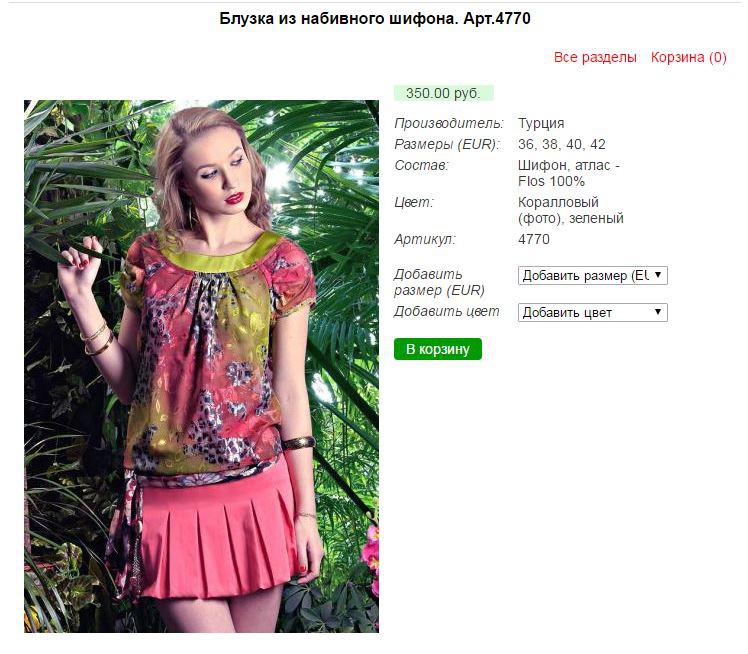
Task: Click the Шифон, атлас composition text
Action: pos(568,173)
